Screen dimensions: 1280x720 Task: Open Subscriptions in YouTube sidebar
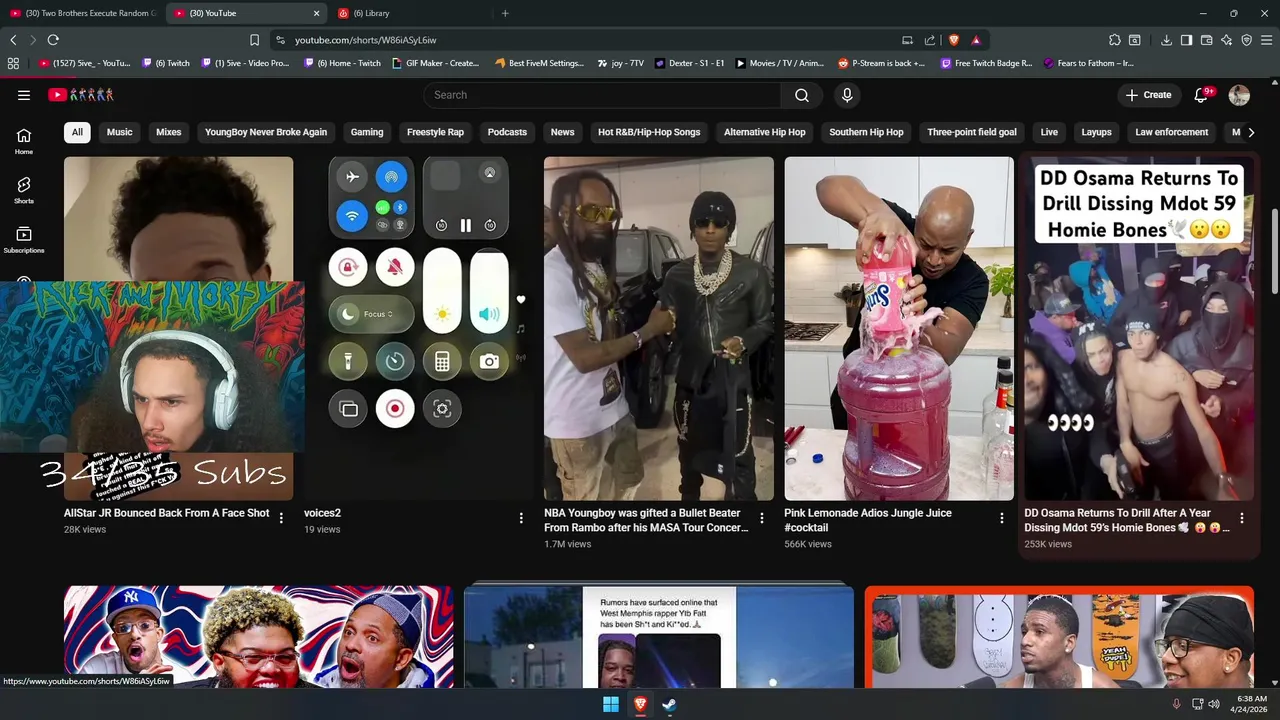click(24, 240)
